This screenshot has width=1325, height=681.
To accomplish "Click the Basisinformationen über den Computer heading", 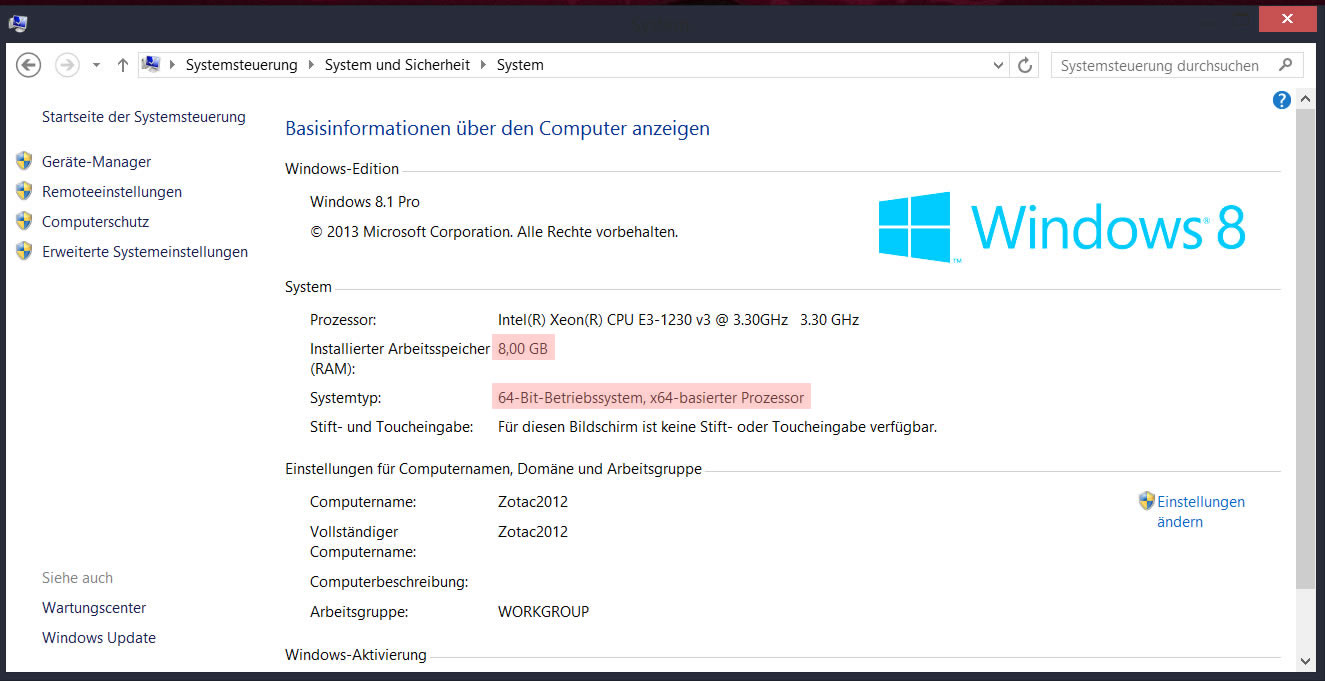I will (x=497, y=128).
